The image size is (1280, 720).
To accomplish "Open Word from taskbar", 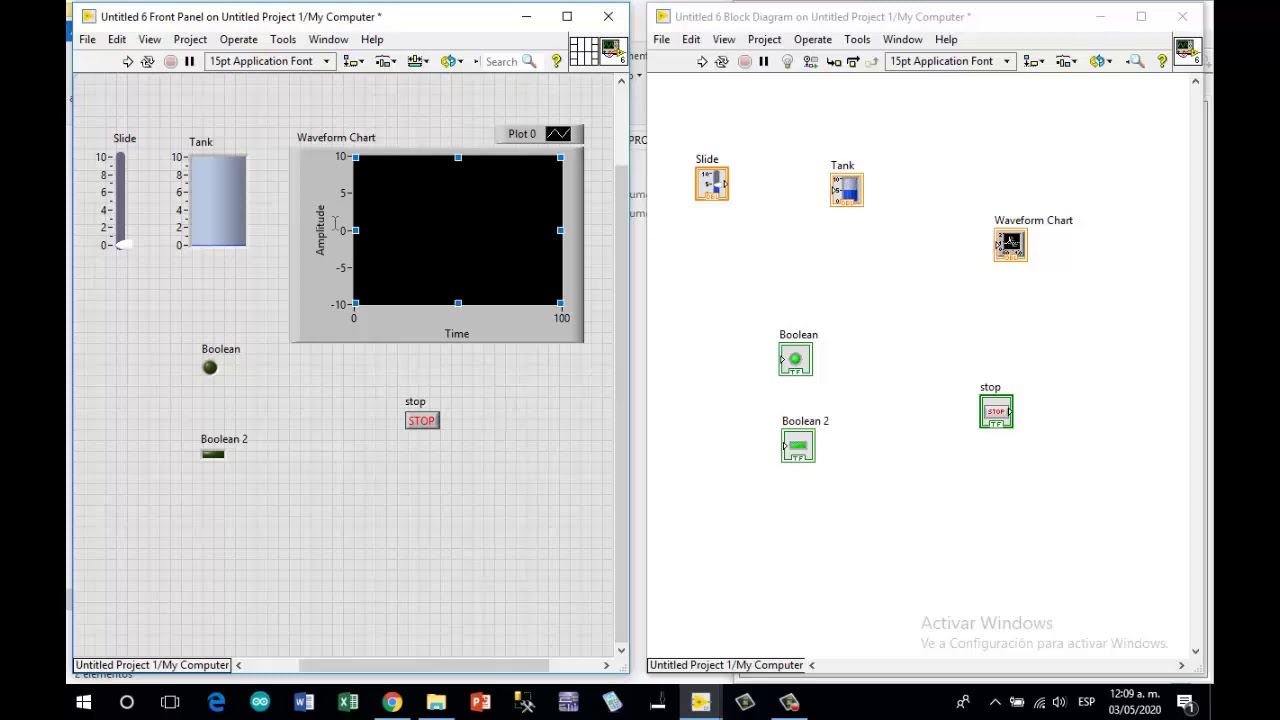I will tap(304, 702).
